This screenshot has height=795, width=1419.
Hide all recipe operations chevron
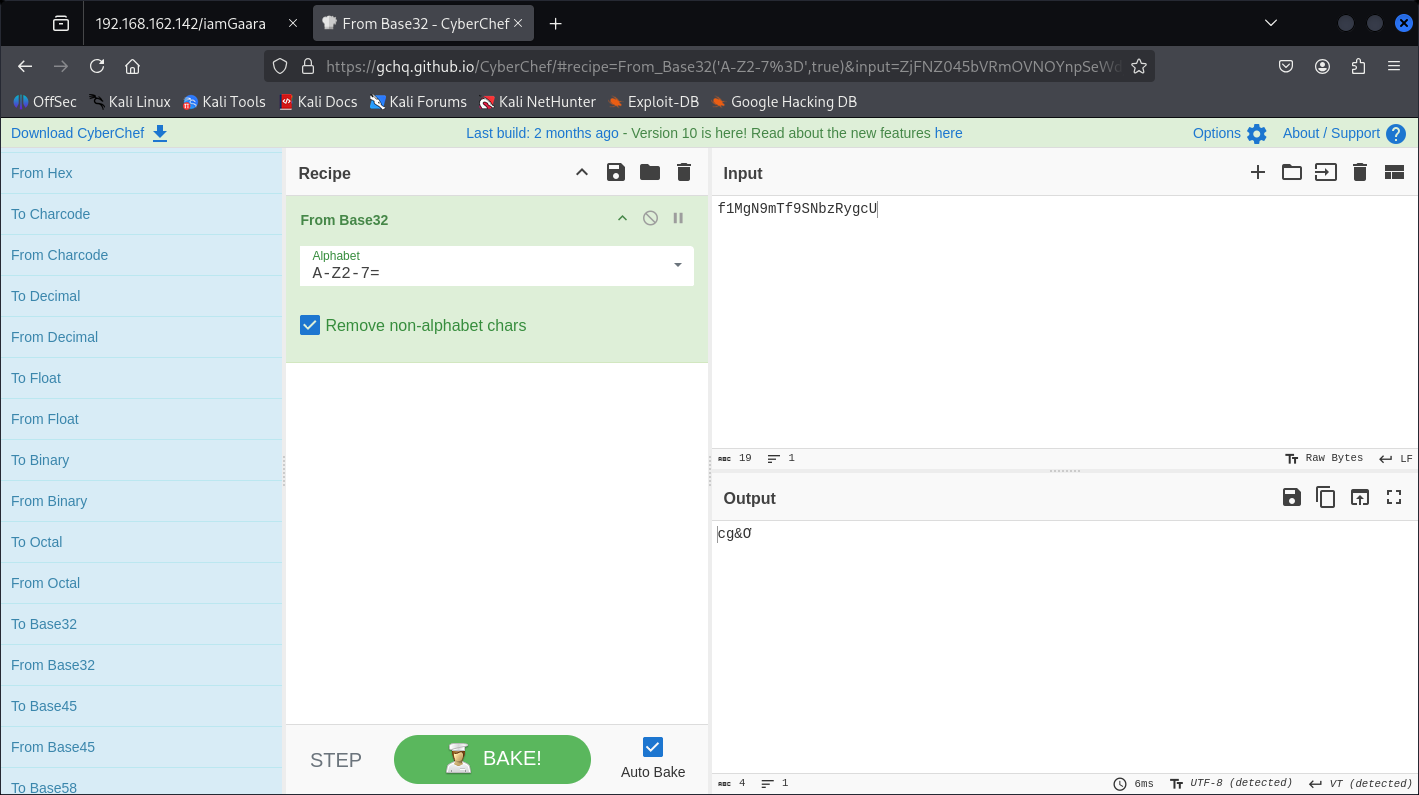tap(582, 172)
